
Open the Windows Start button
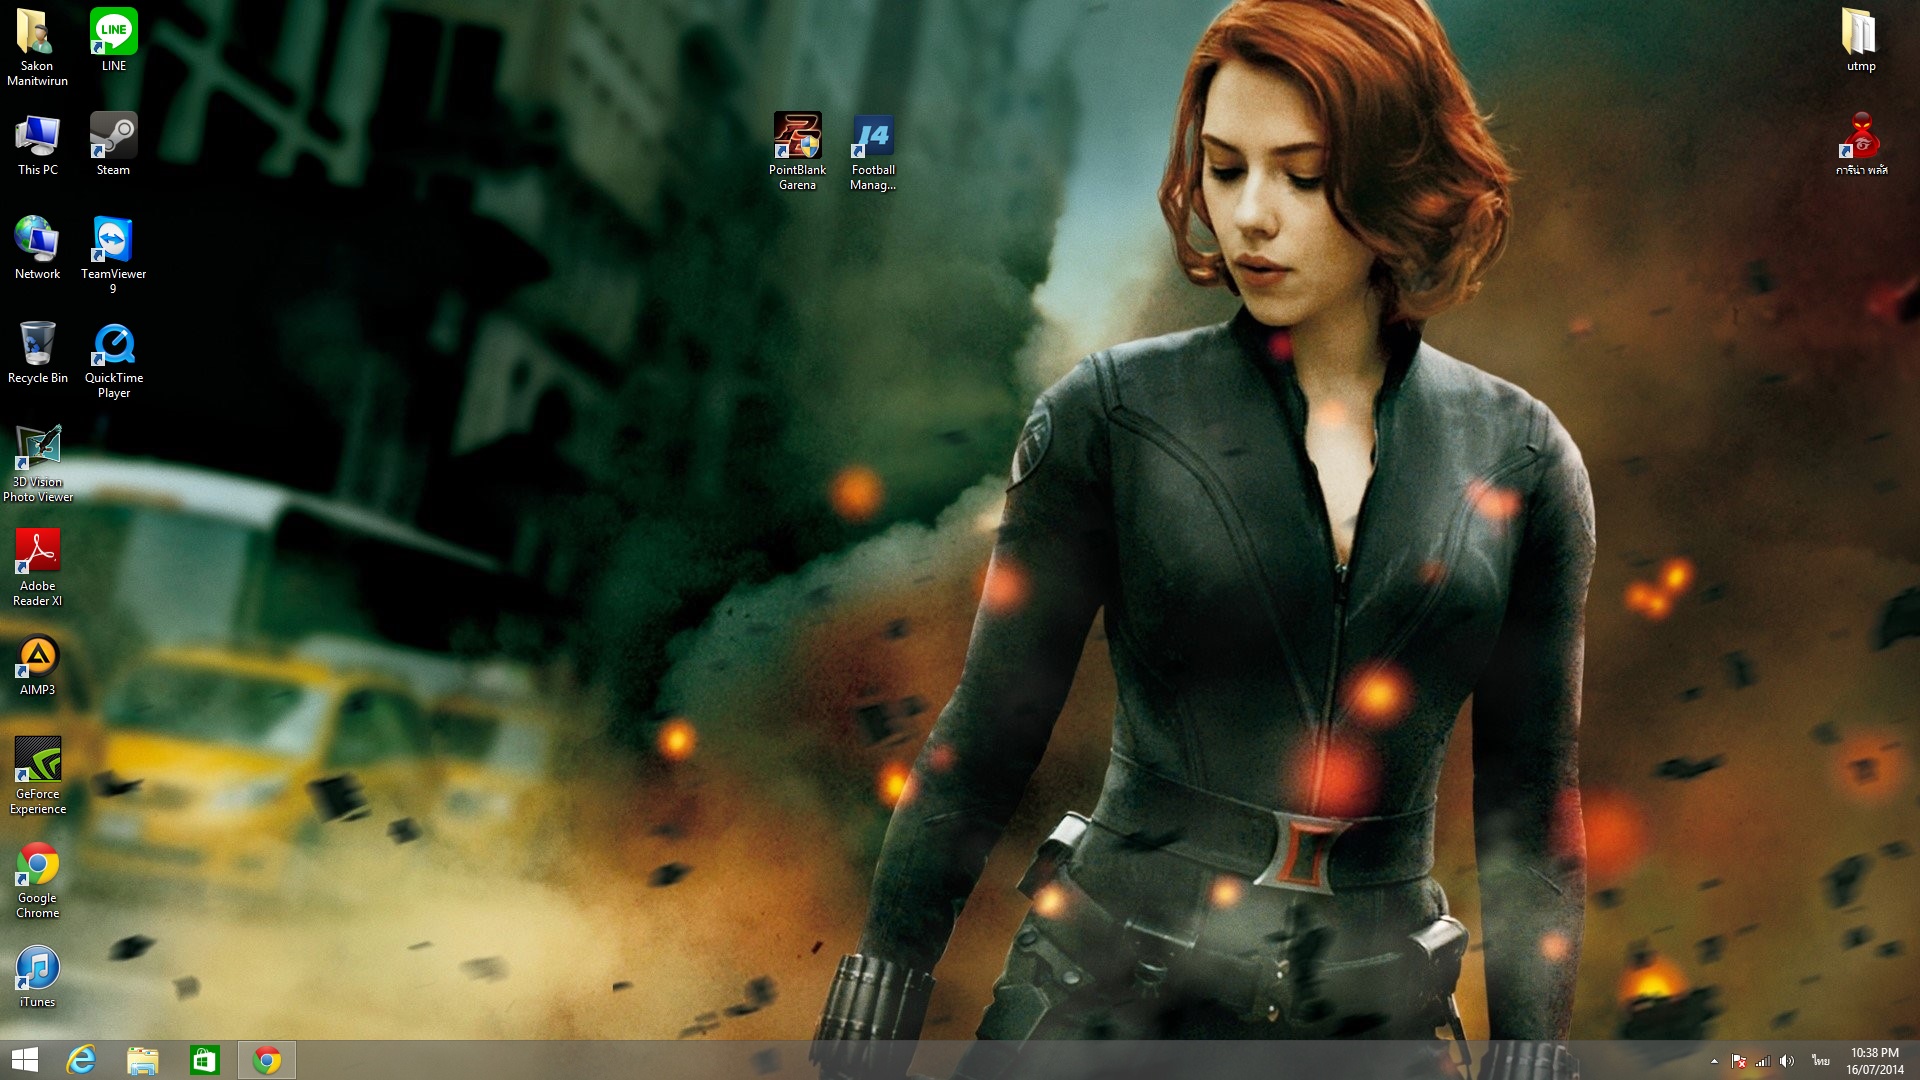click(24, 1060)
